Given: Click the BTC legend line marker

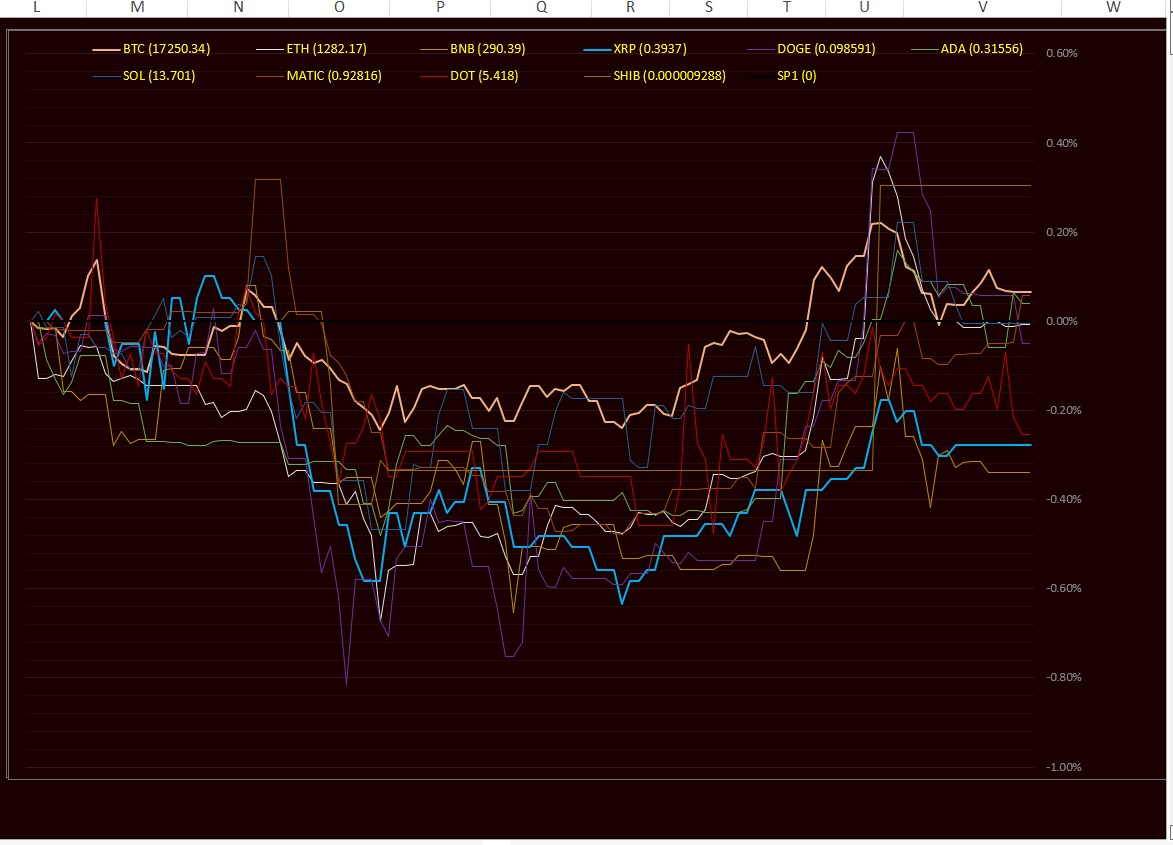Looking at the screenshot, I should [106, 49].
